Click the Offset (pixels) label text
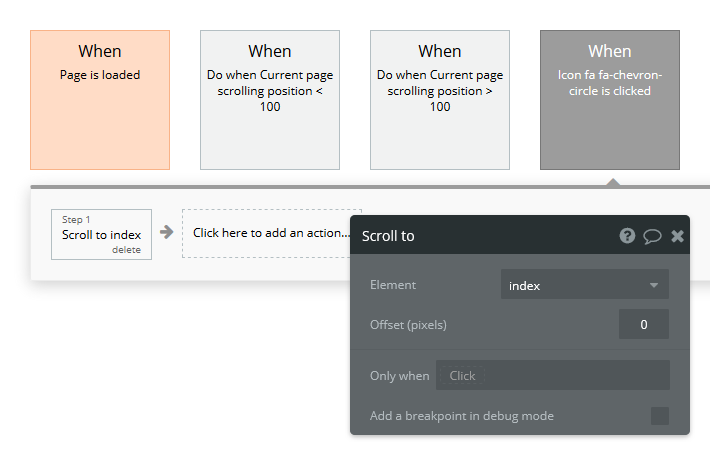The width and height of the screenshot is (710, 457). 408,324
